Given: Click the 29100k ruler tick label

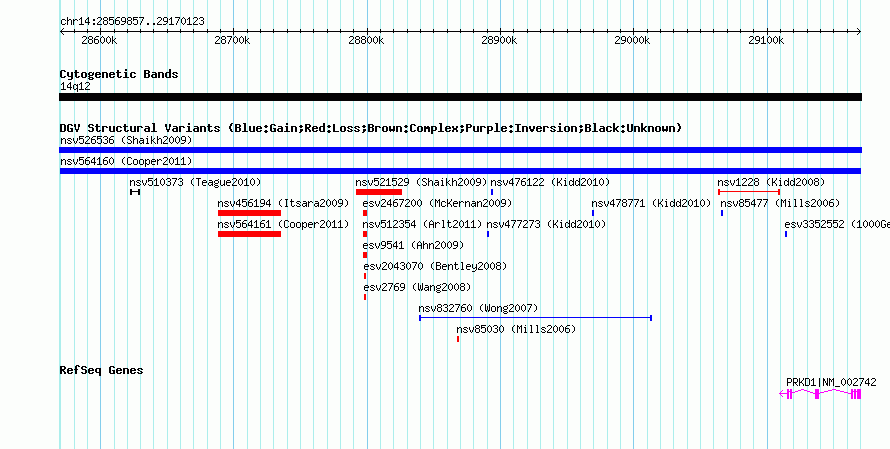Looking at the screenshot, I should point(766,40).
